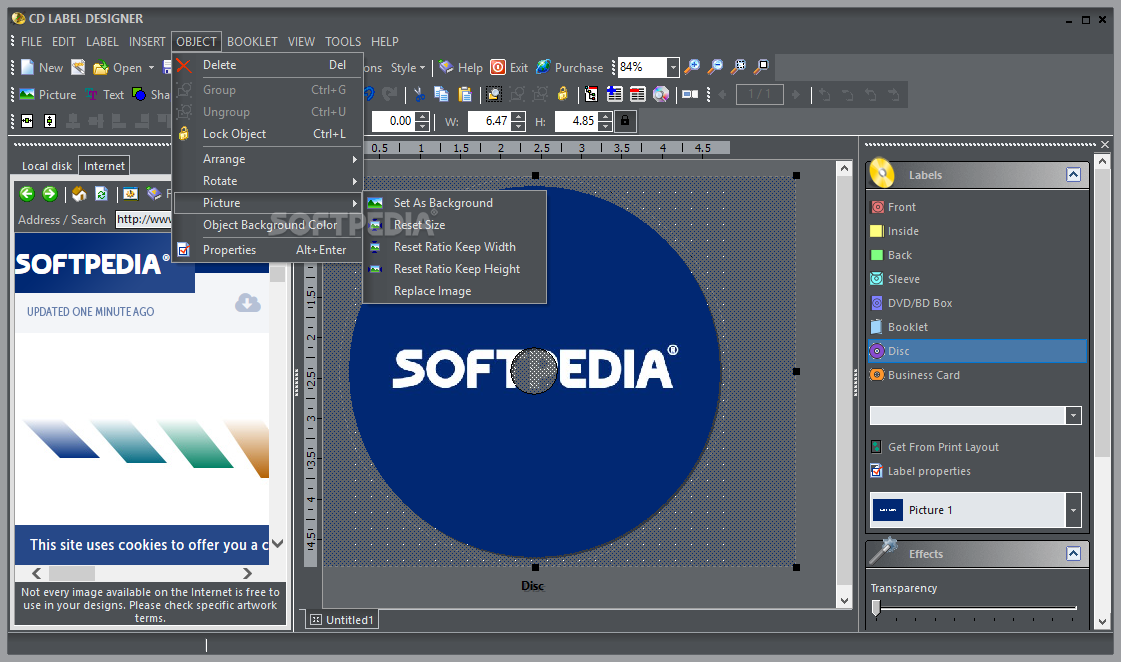Click the center vertically alignment icon
Image resolution: width=1121 pixels, height=662 pixels.
50,121
